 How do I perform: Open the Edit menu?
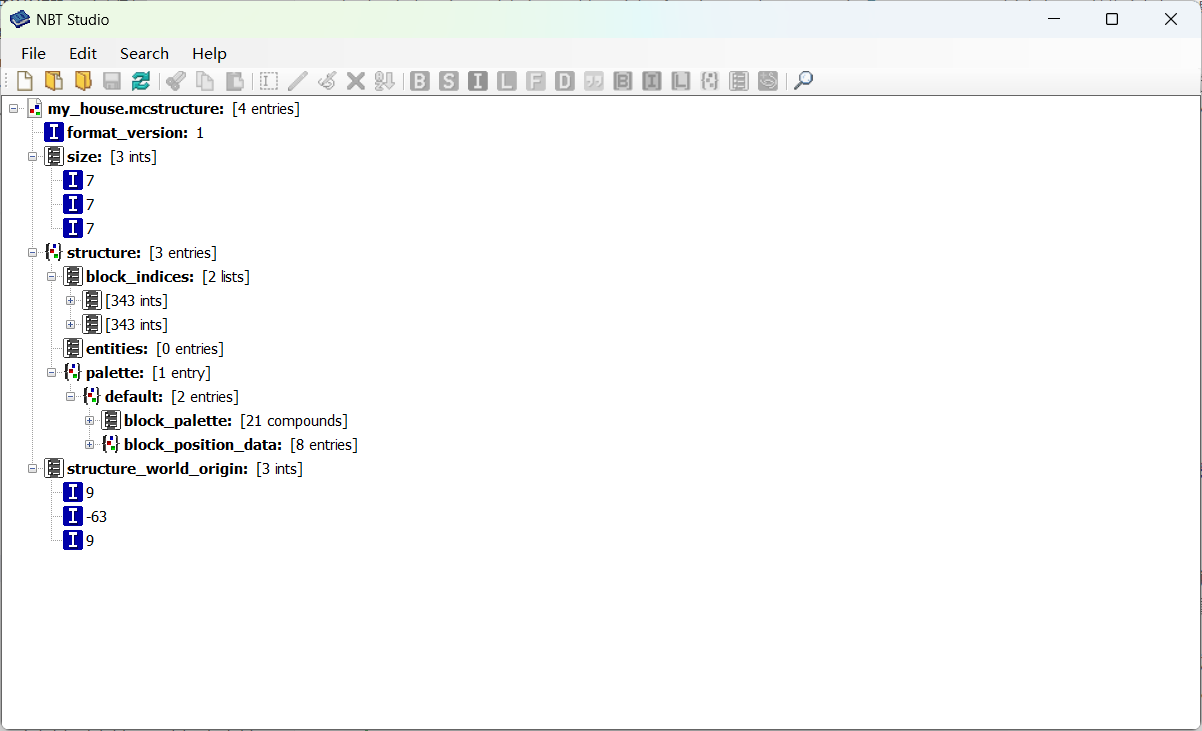pos(83,54)
